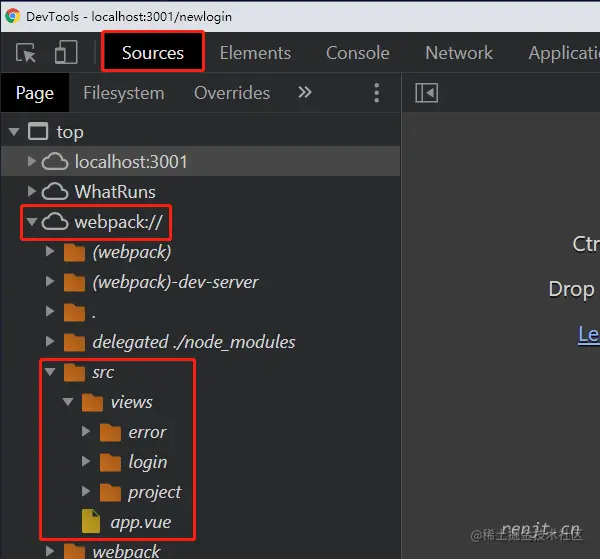The height and width of the screenshot is (559, 600).
Task: Click the (webpack) folder icon
Action: 74,252
